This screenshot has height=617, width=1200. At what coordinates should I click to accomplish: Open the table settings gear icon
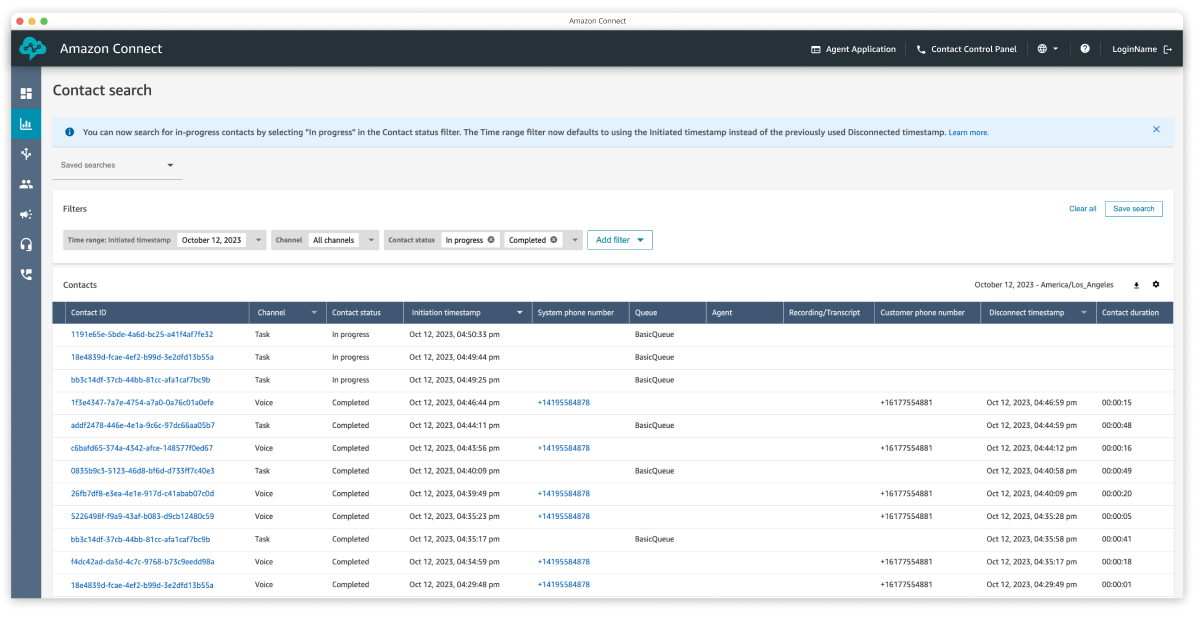[x=1156, y=284]
